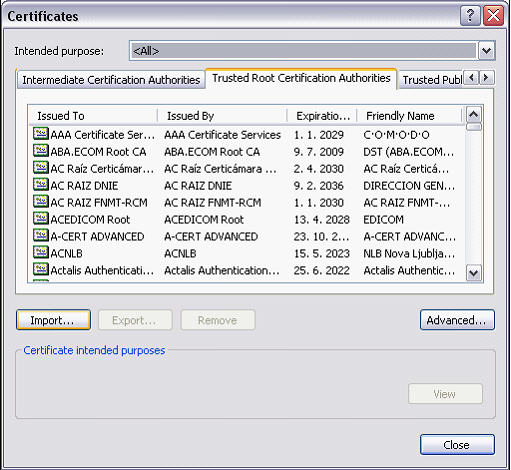Click the View button
Viewport: 511px width, 470px height.
pyautogui.click(x=445, y=394)
